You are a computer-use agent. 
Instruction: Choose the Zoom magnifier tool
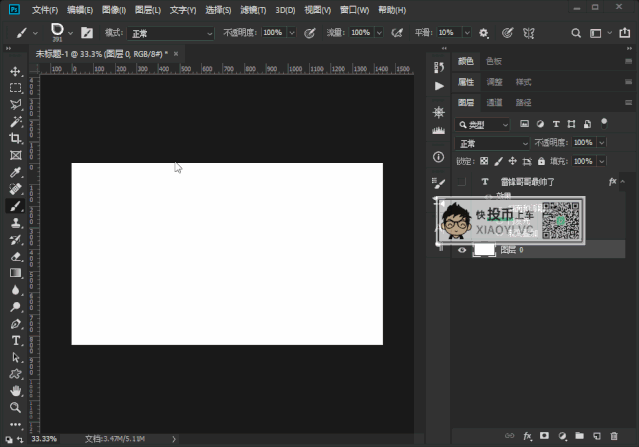[16, 407]
